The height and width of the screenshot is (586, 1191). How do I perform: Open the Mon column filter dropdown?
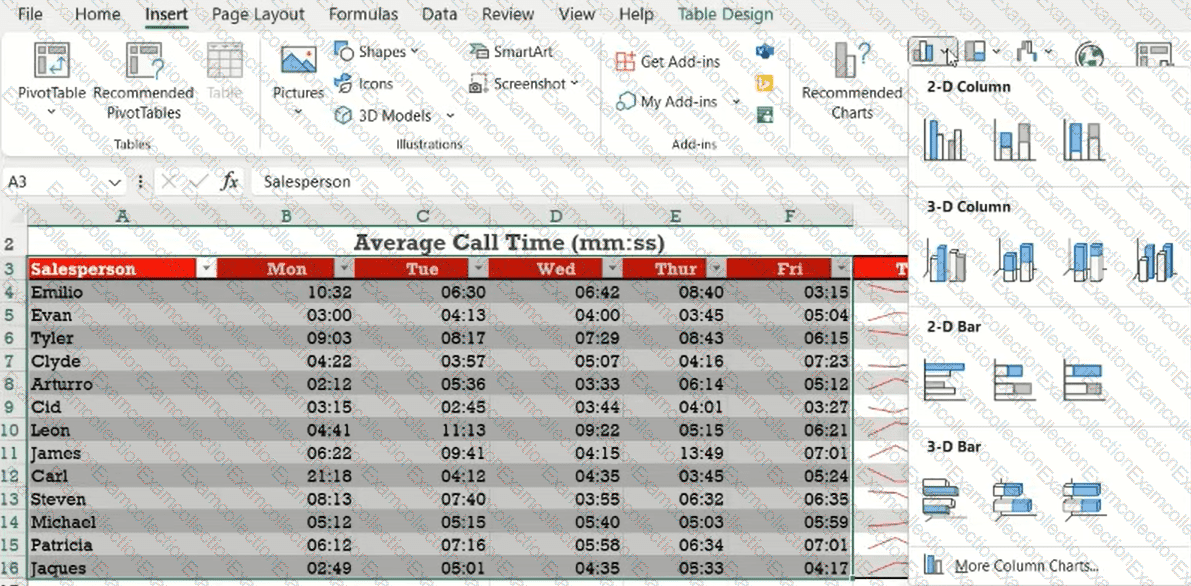343,269
